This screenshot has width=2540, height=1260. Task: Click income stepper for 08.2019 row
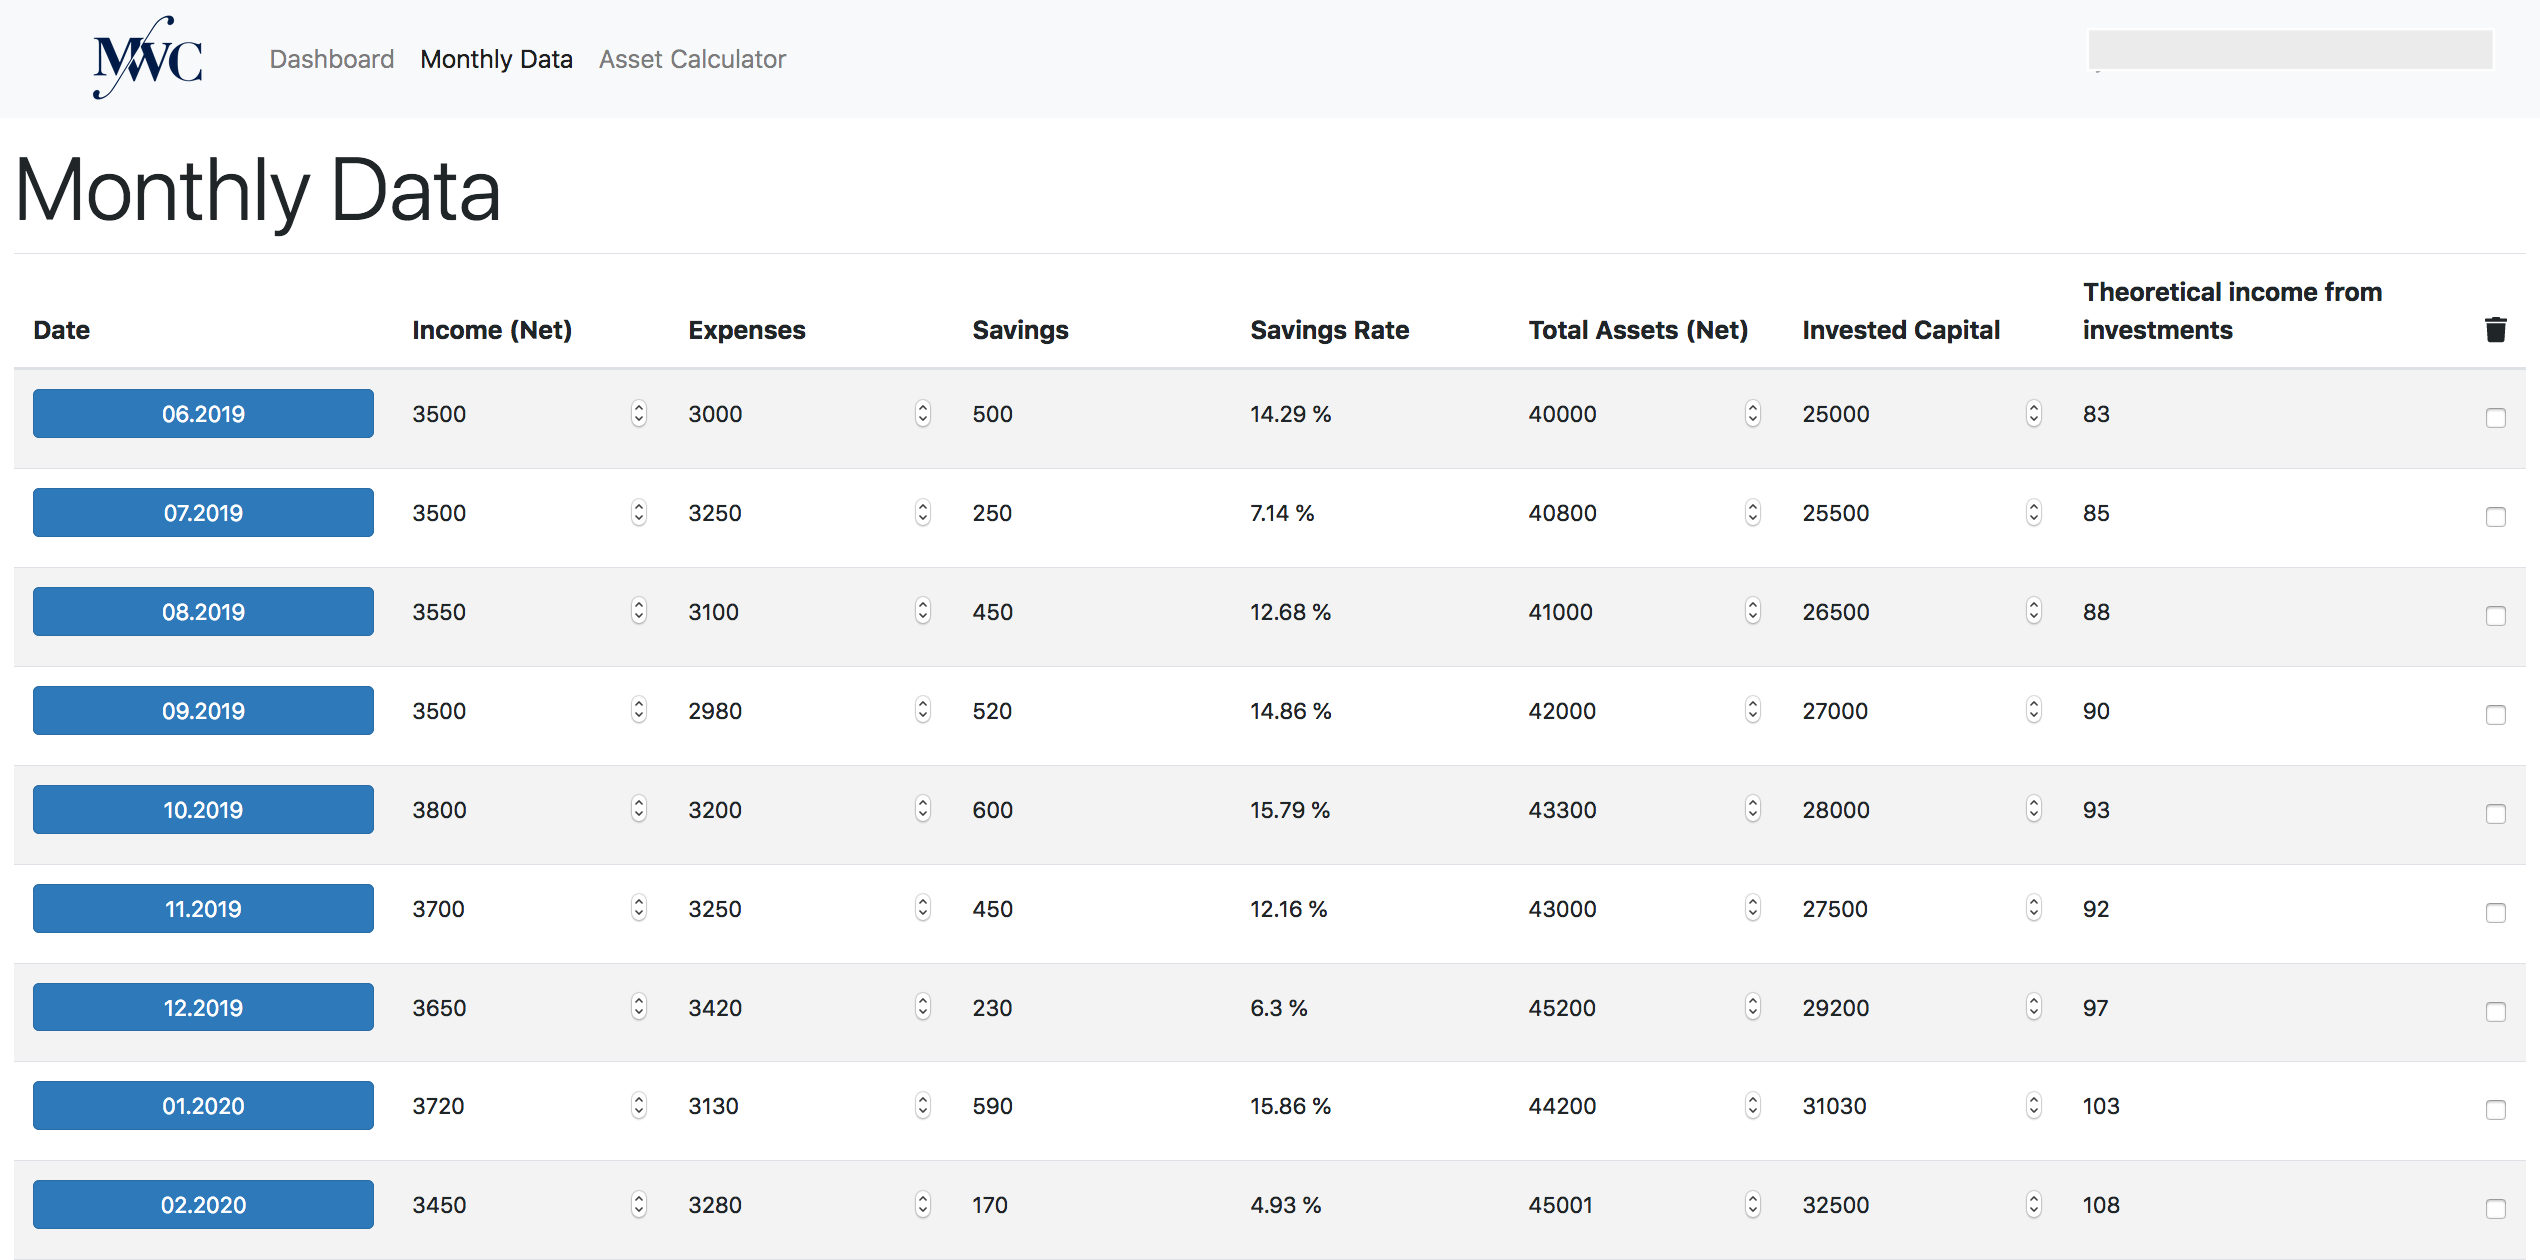tap(639, 611)
